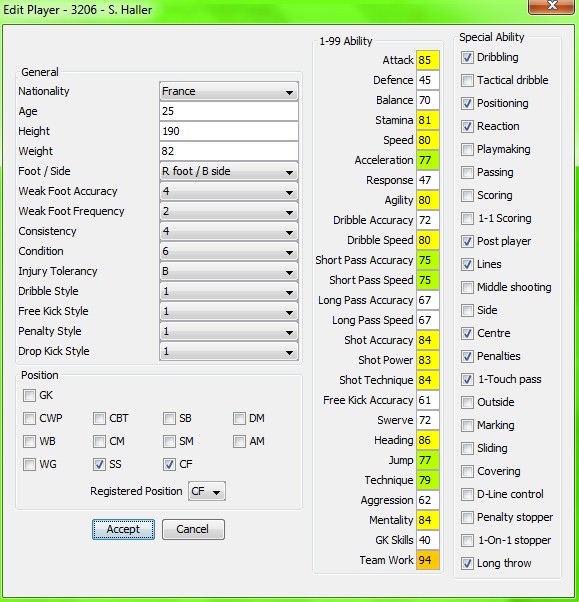Expand the Weak Foot Accuracy dropdown

[x=229, y=191]
